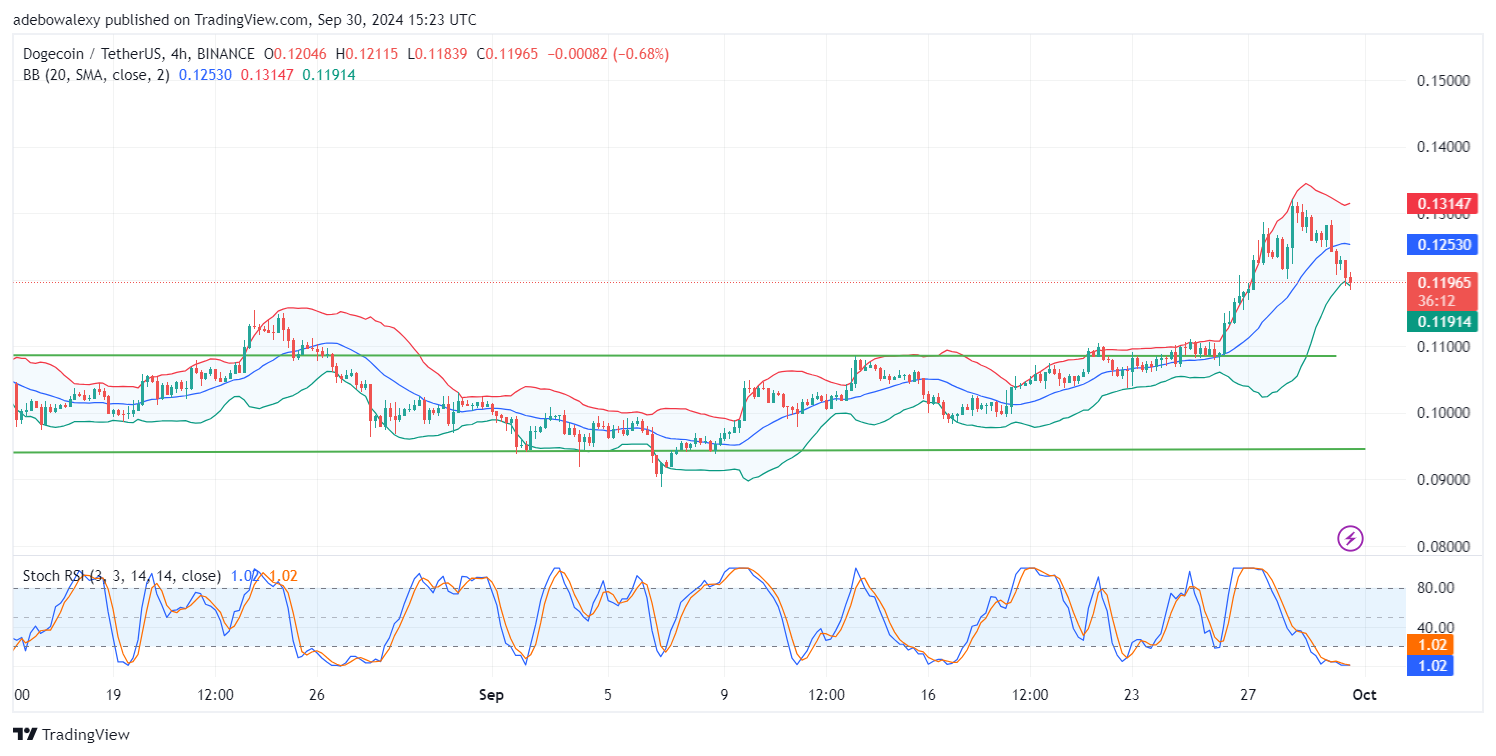Click the 0.13147 value in BB legend
This screenshot has height=756, width=1496.
265,74
